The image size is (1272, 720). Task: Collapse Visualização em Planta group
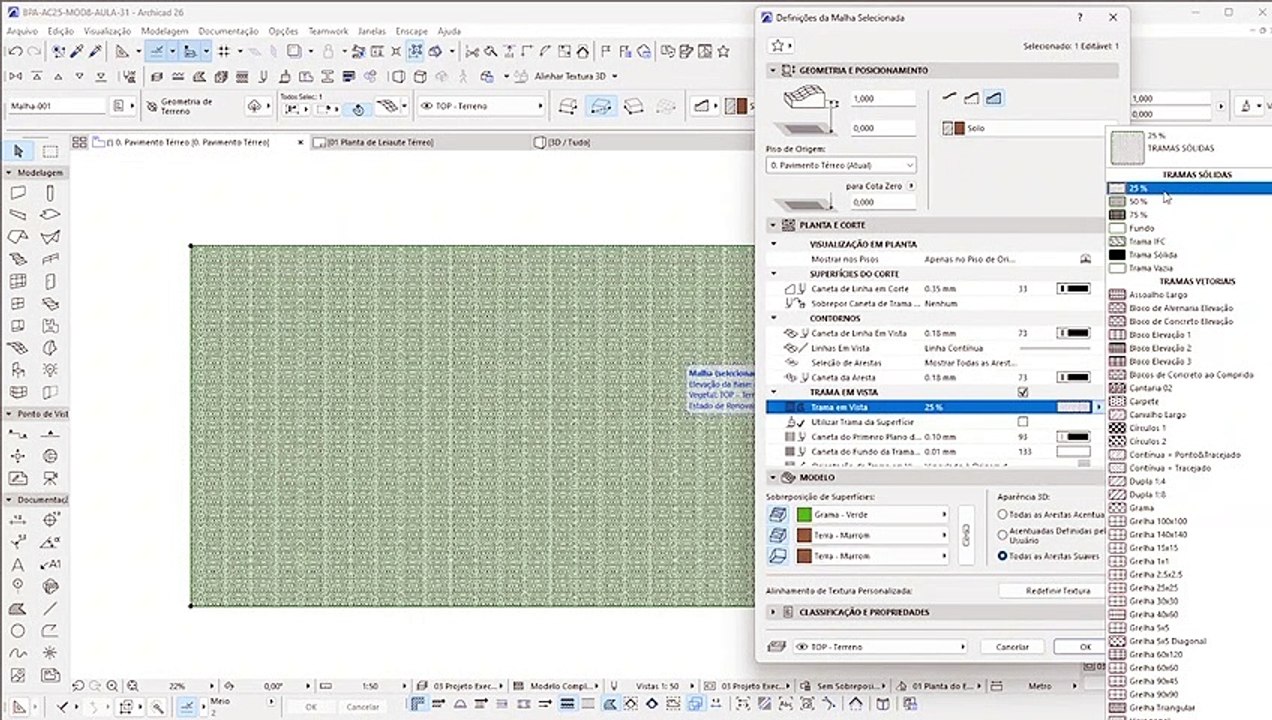pyautogui.click(x=773, y=244)
